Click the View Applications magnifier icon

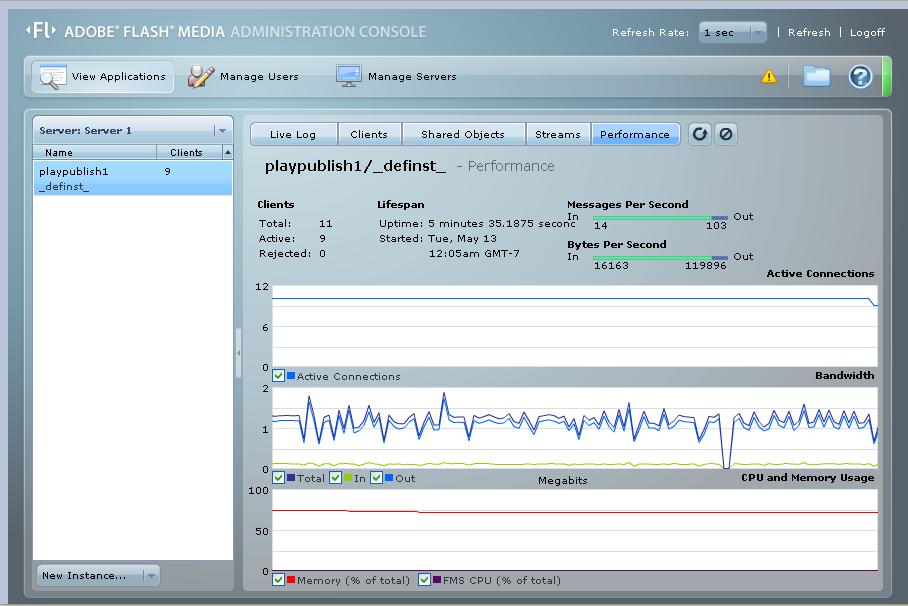tap(52, 77)
